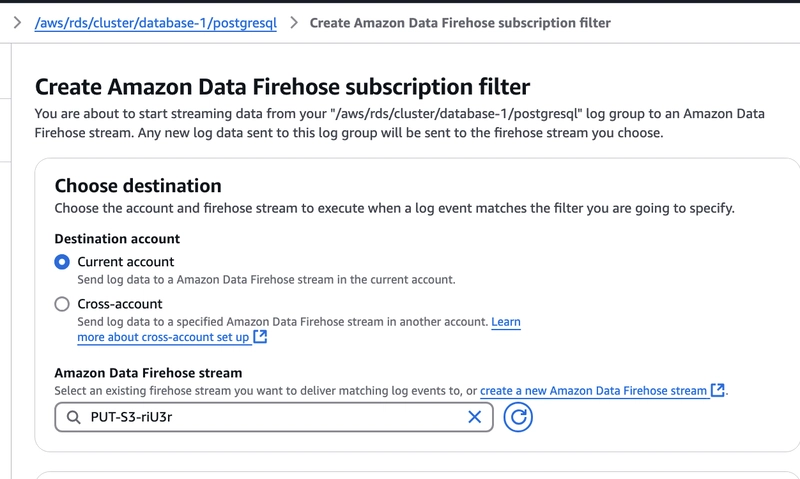The height and width of the screenshot is (479, 800).
Task: Click the Amazon Data Firehose stream field label
Action: pyautogui.click(x=148, y=373)
